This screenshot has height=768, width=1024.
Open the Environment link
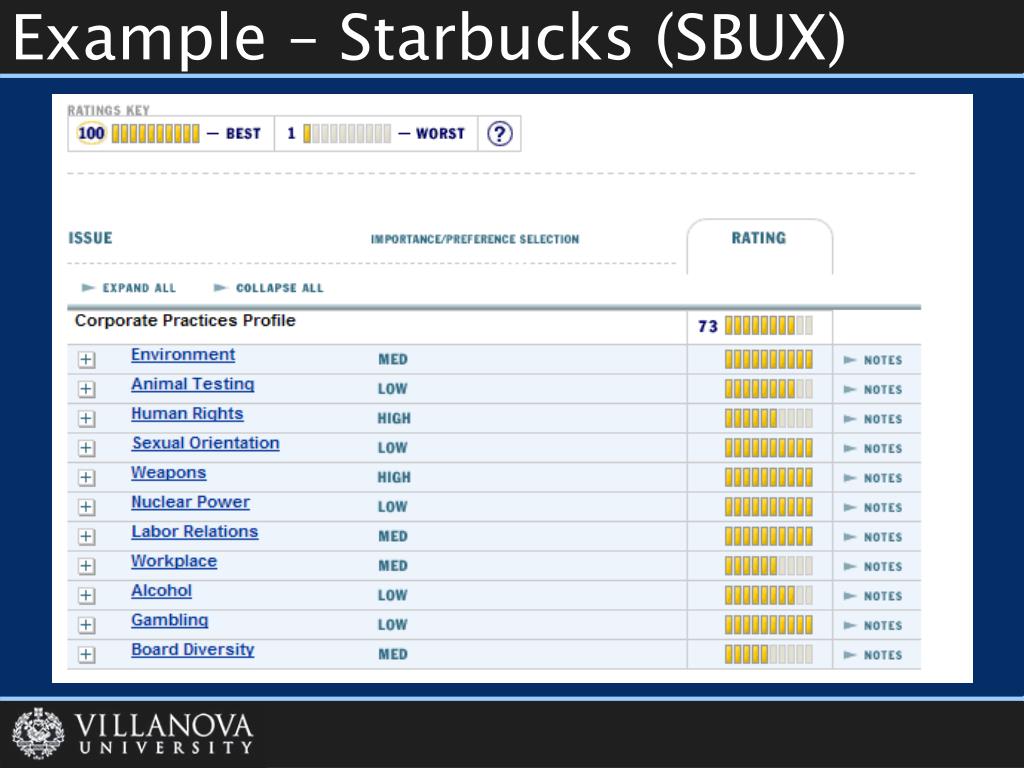(183, 355)
